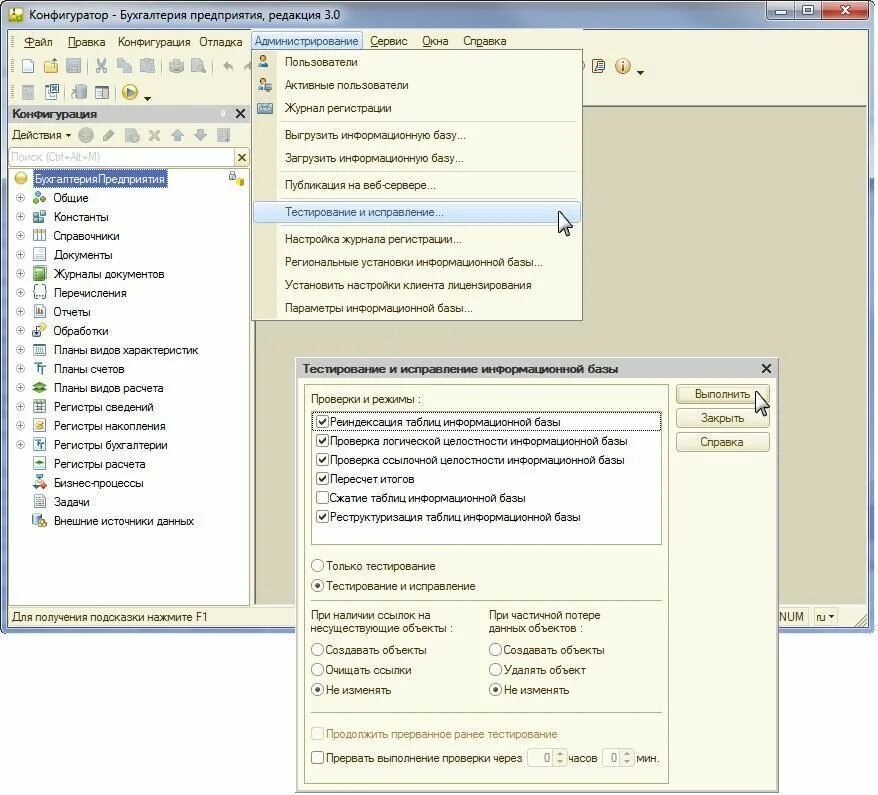This screenshot has width=878, height=795.
Task: Open the Сервис menu
Action: click(389, 41)
